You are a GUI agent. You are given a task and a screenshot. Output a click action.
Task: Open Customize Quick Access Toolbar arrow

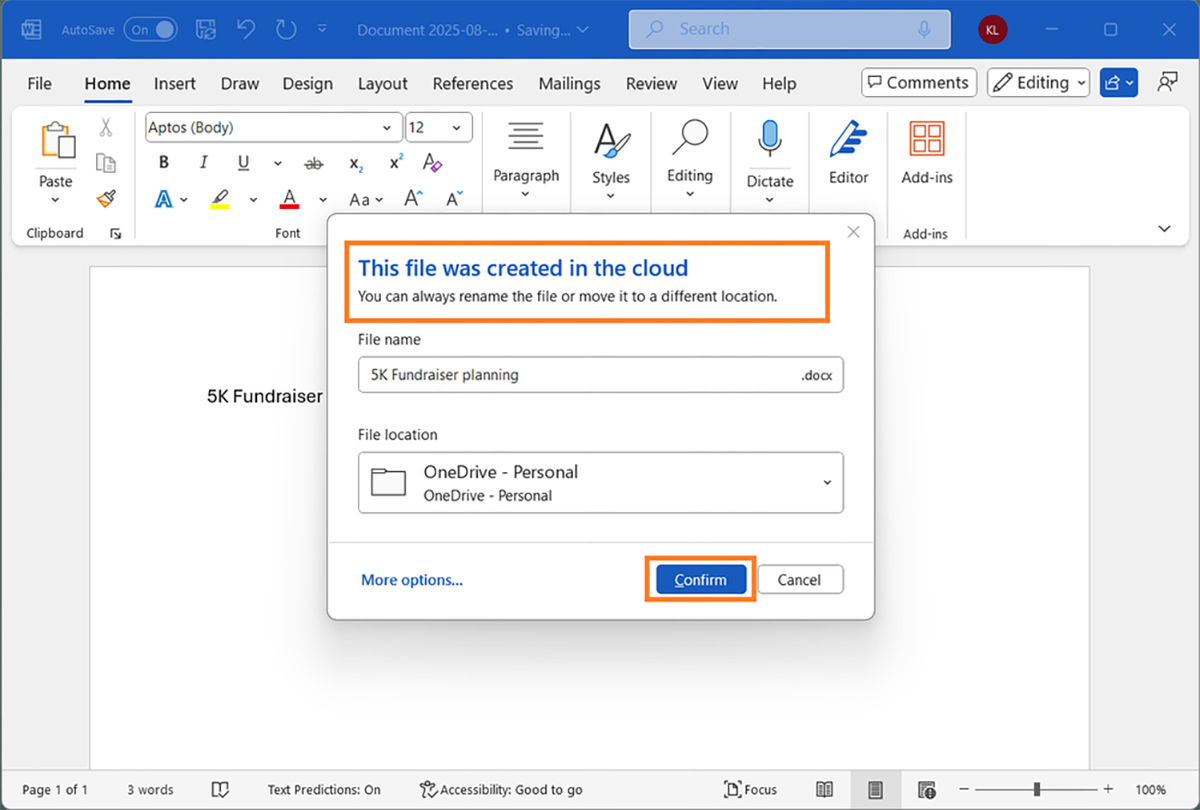(322, 30)
